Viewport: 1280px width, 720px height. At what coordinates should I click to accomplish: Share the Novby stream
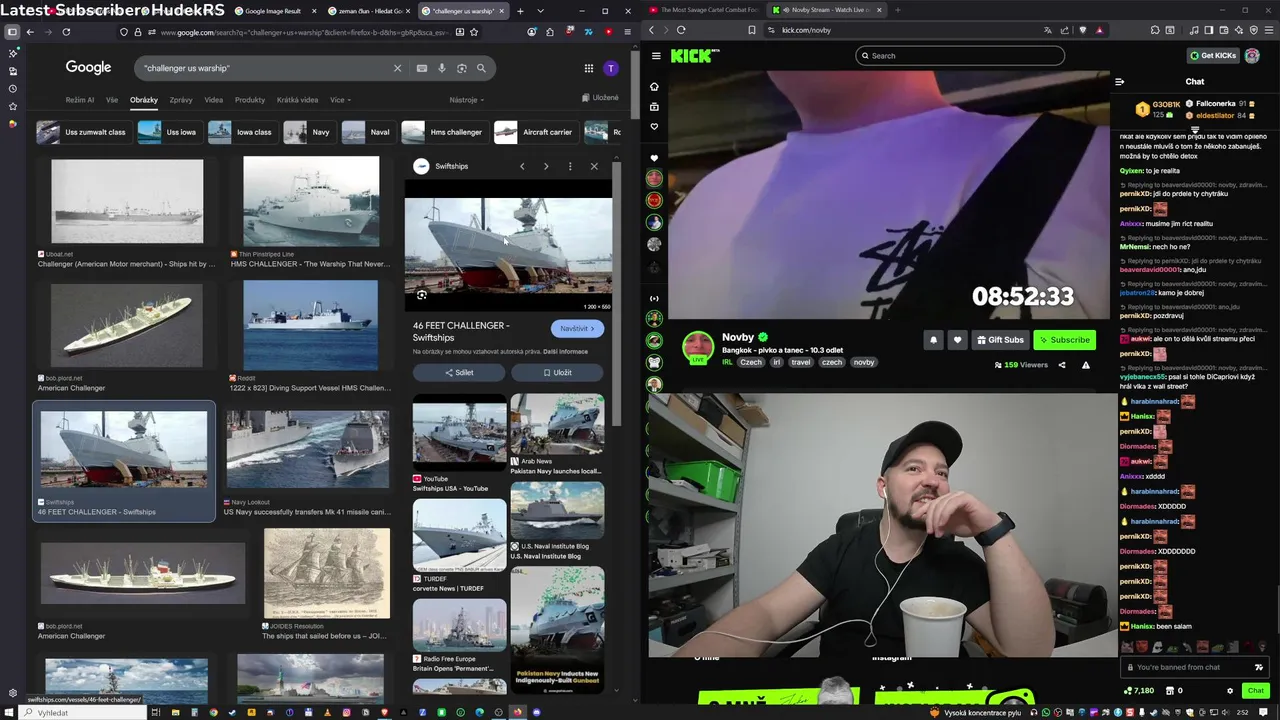tap(1062, 365)
